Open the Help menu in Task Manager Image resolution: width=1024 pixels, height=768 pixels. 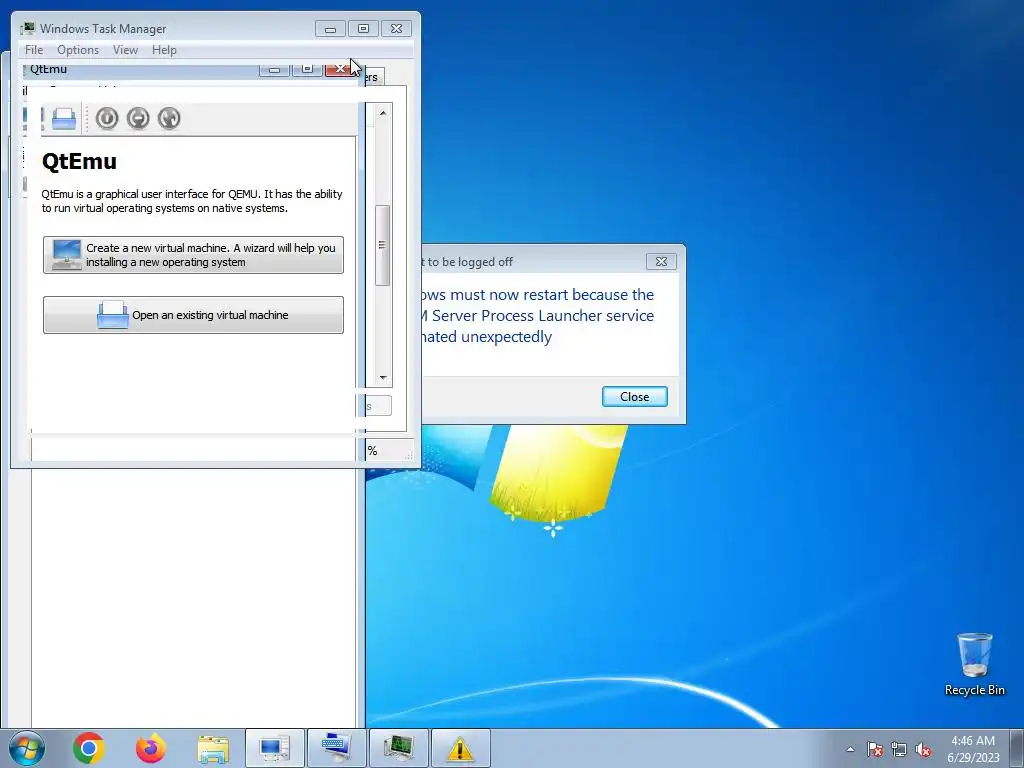164,50
